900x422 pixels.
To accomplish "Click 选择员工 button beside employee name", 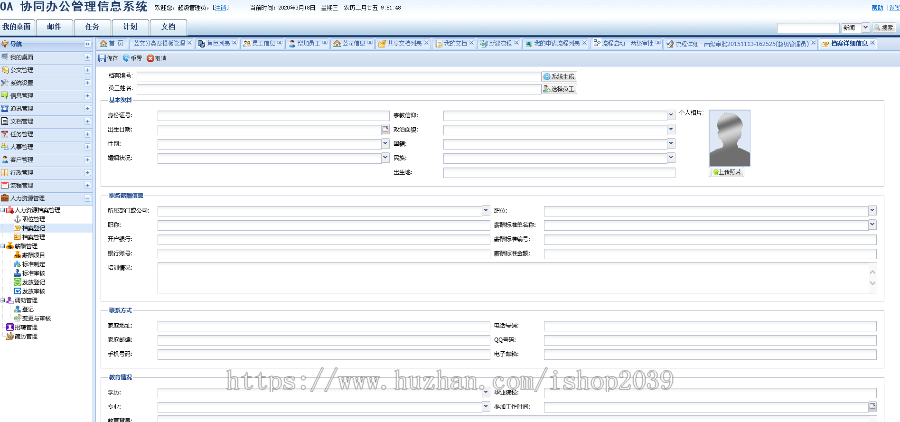I will (x=559, y=89).
